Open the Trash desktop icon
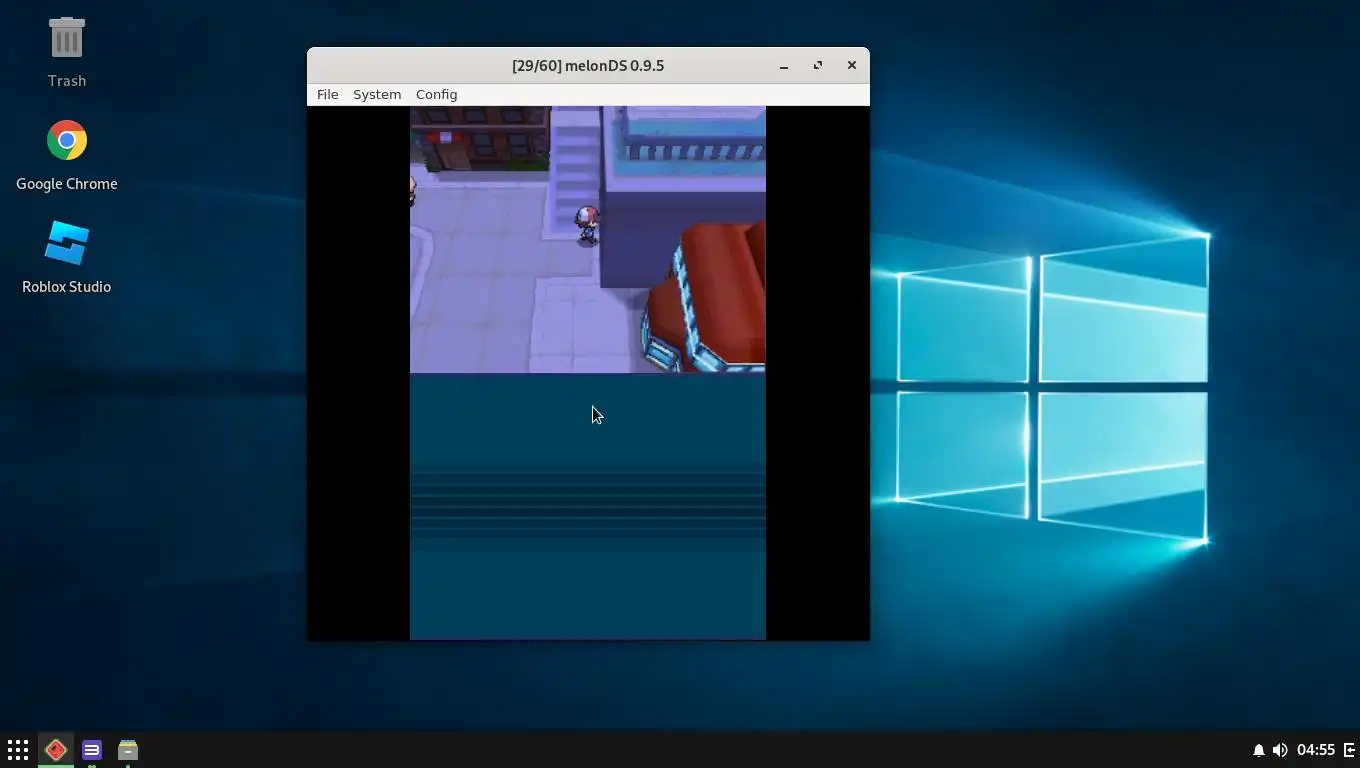Viewport: 1360px width, 768px height. pos(67,52)
